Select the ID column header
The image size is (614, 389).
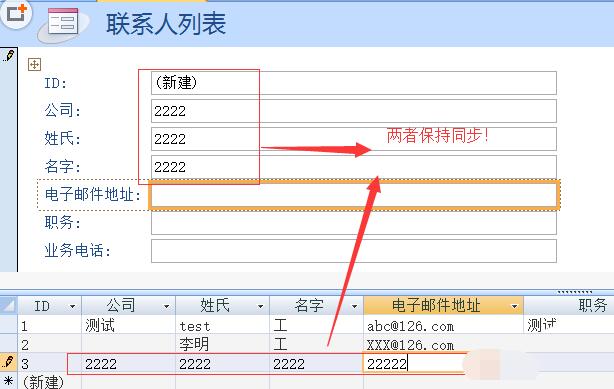click(50, 306)
